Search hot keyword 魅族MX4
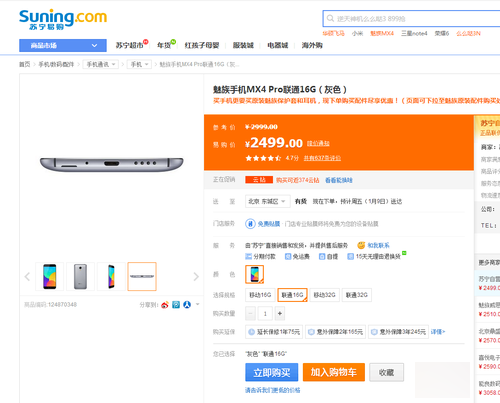Screen dimensions: 500x403 point(382,33)
